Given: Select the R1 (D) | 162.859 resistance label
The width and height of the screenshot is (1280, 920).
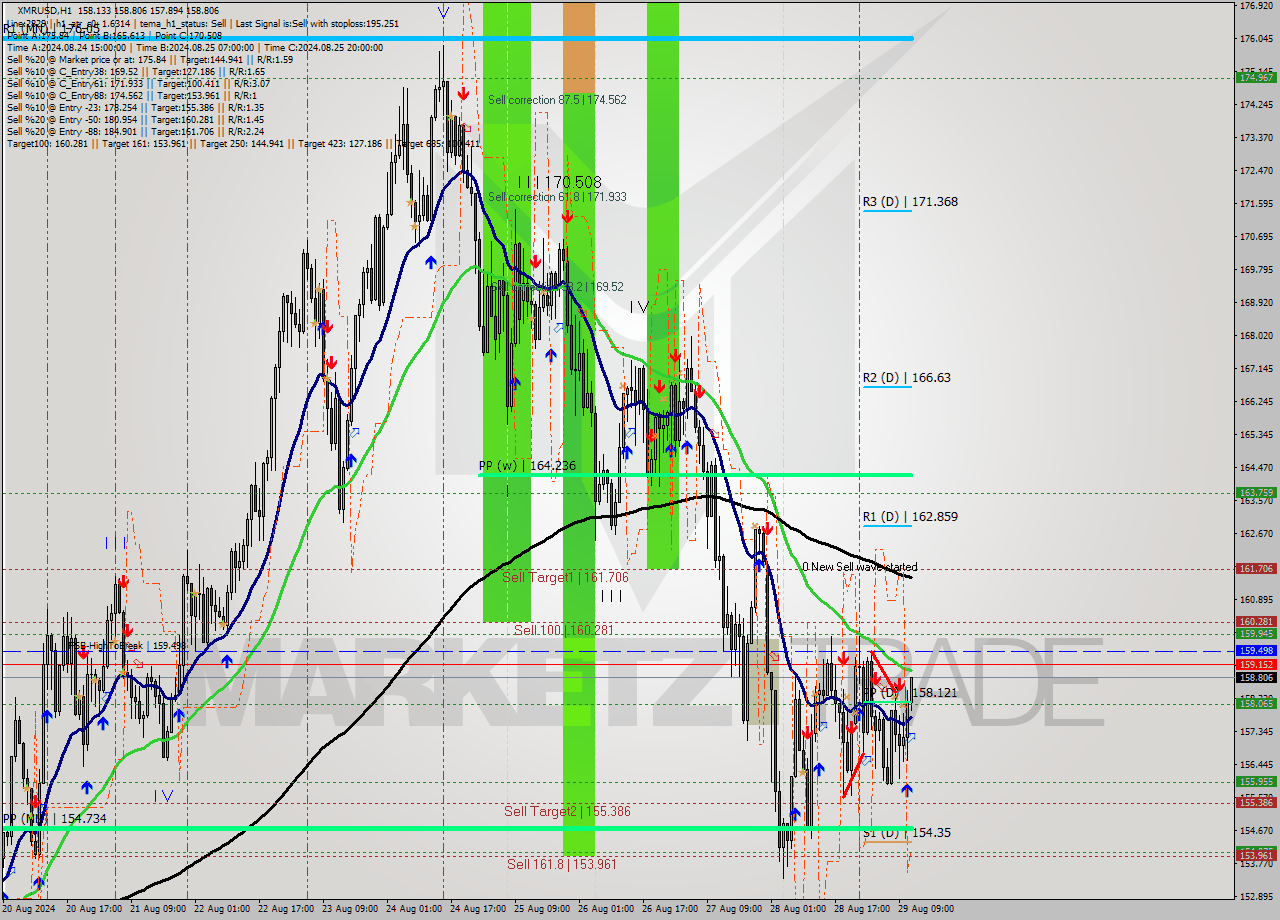Looking at the screenshot, I should [910, 517].
